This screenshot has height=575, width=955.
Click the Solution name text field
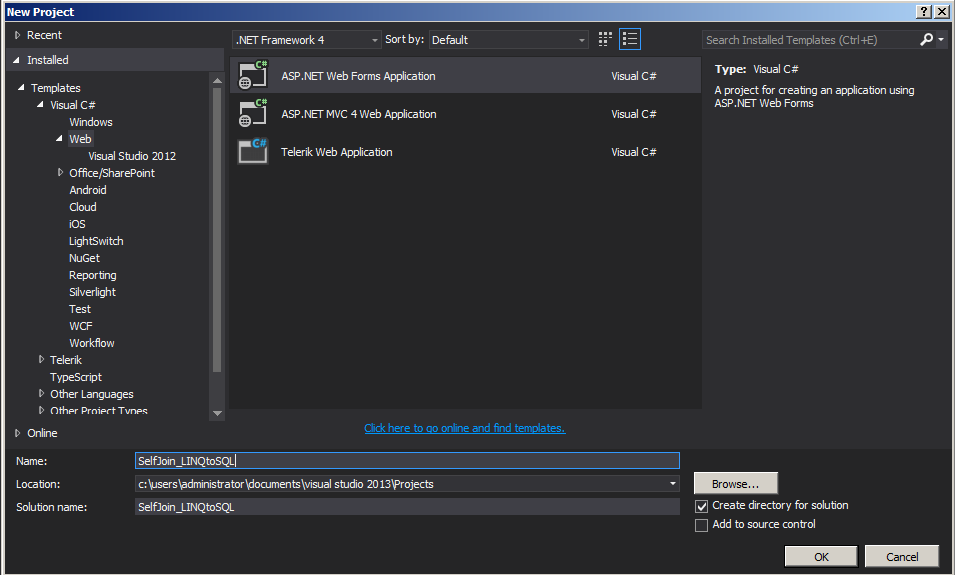click(407, 507)
